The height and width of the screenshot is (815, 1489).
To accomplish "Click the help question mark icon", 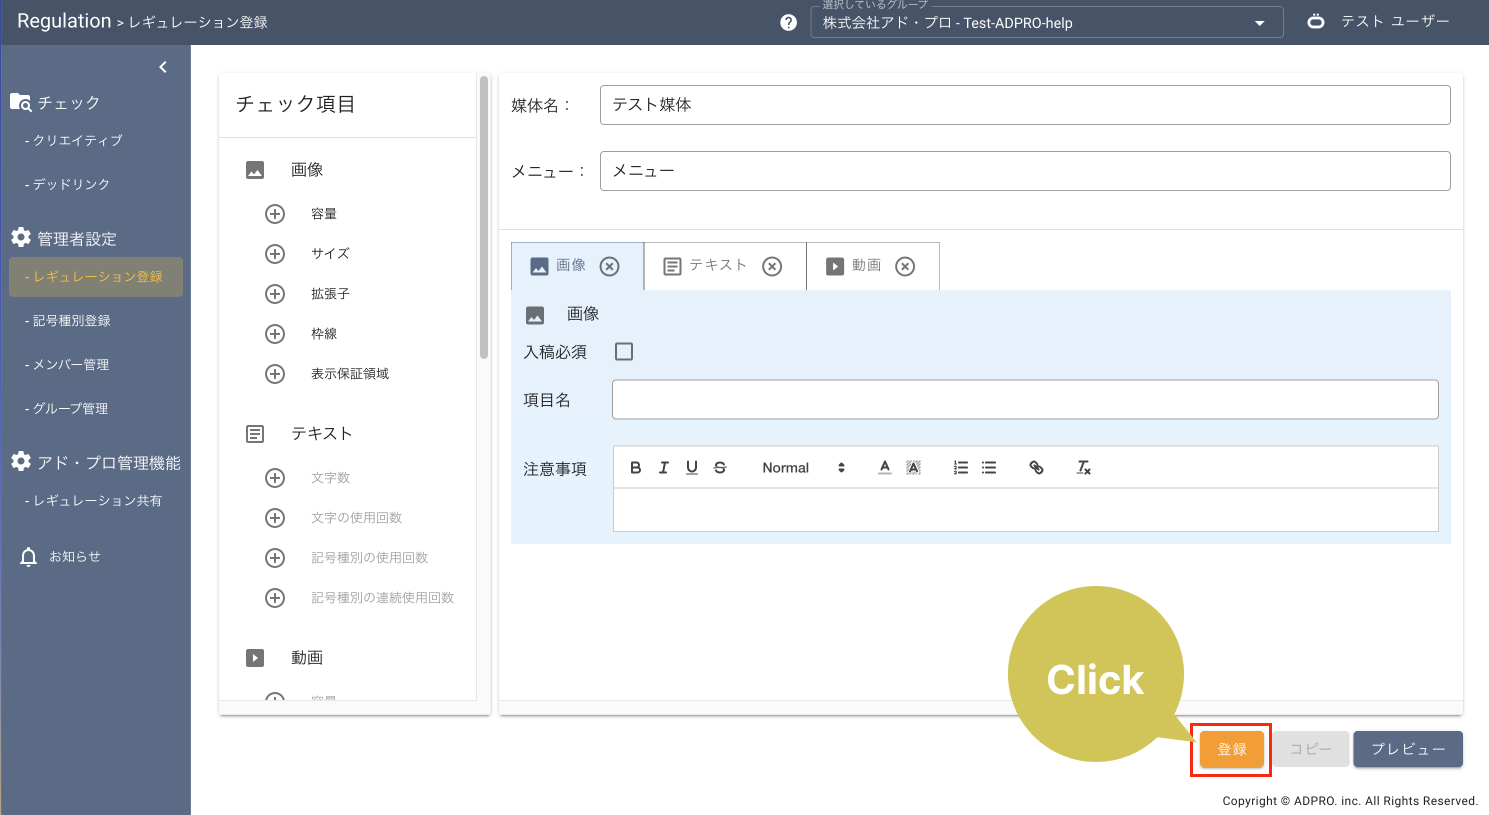I will (x=788, y=23).
